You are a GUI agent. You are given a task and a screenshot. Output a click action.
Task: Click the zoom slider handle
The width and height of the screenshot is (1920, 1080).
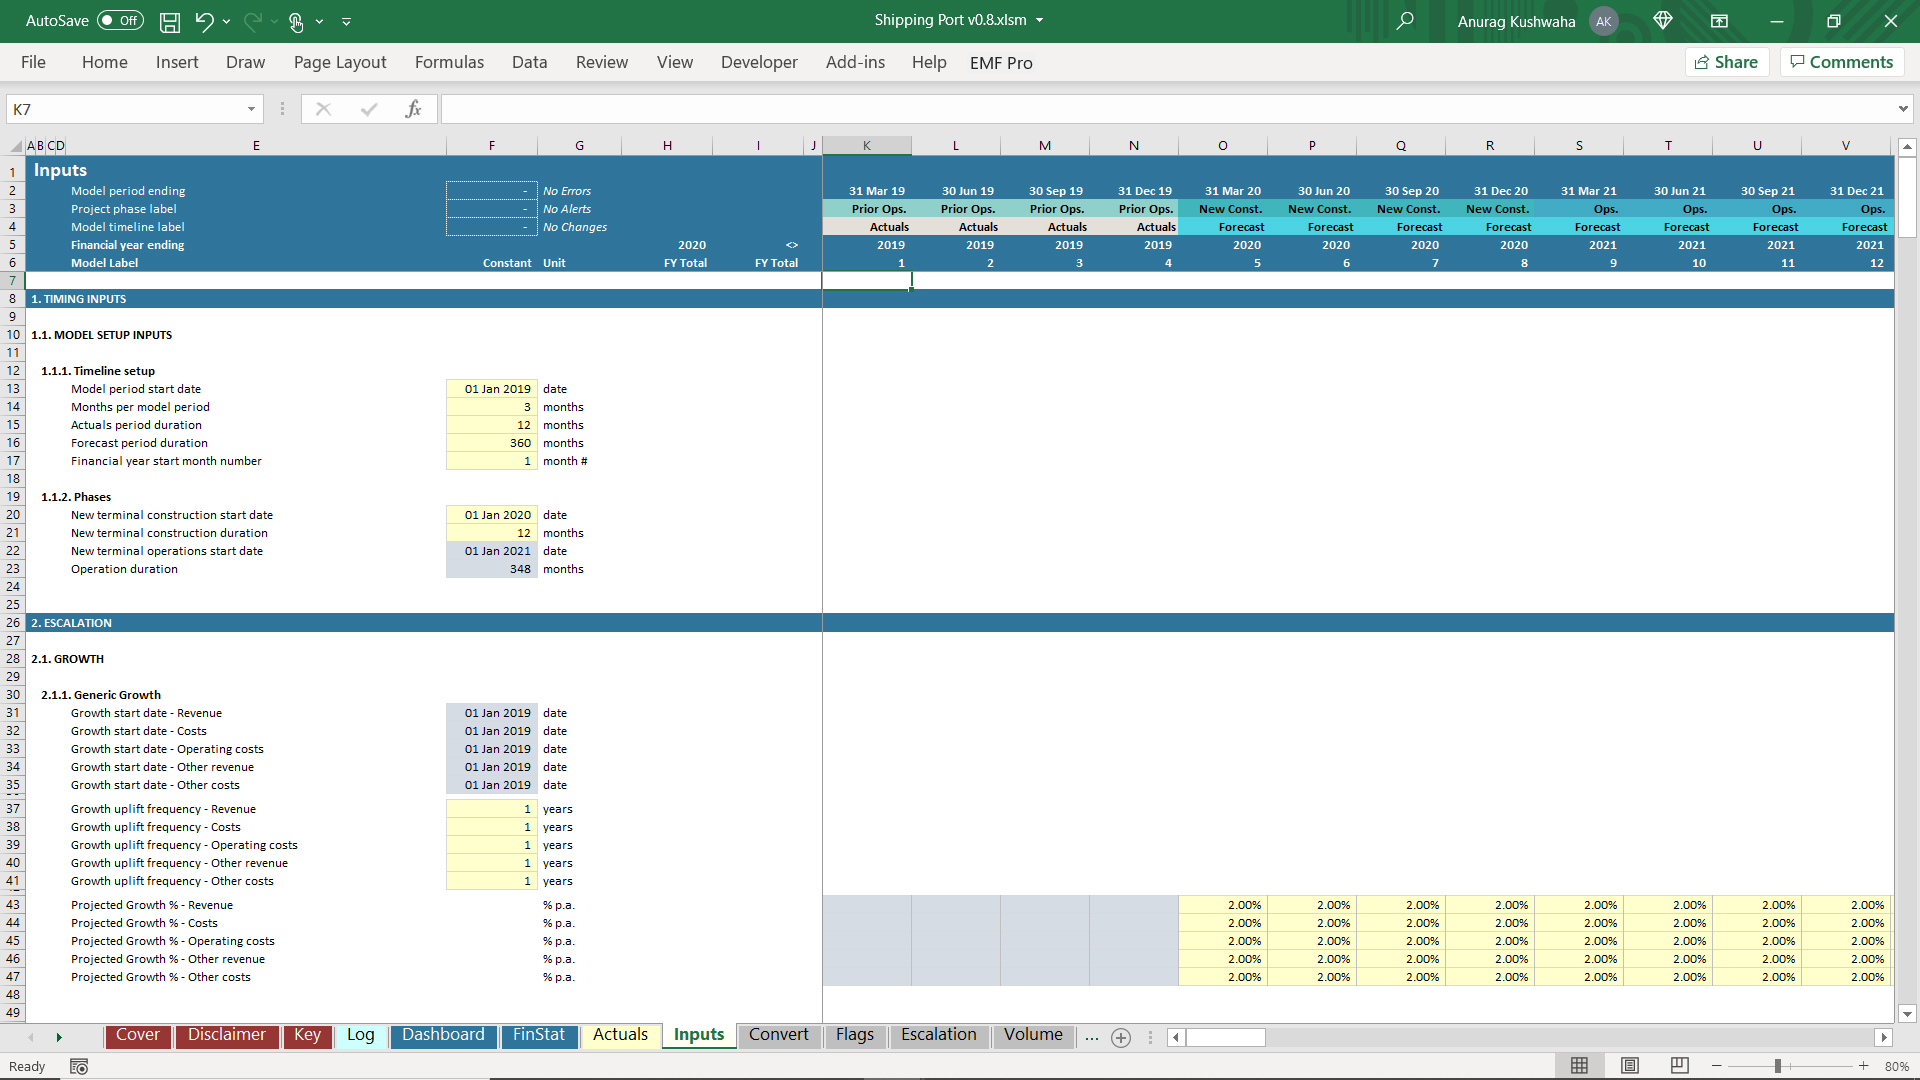(1778, 1066)
